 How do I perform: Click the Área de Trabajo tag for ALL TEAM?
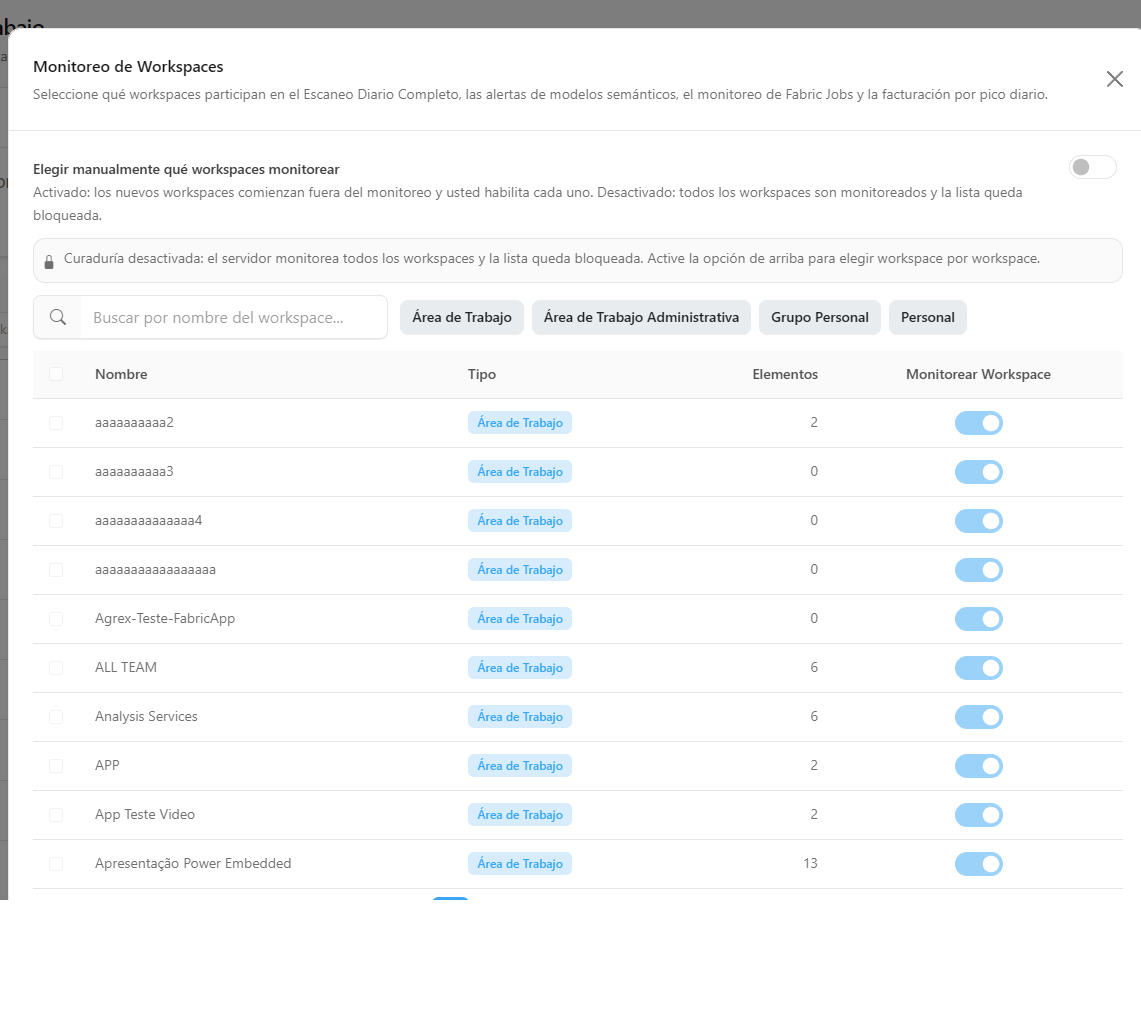520,668
